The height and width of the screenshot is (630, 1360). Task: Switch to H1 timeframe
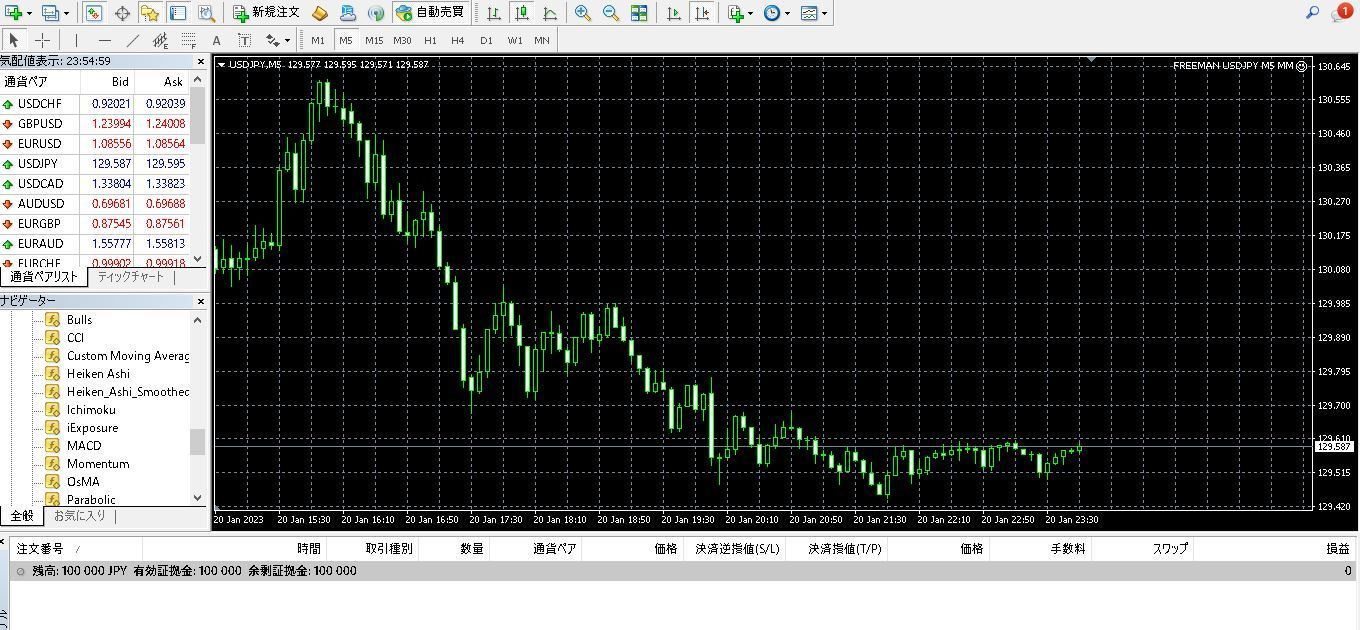pyautogui.click(x=430, y=40)
